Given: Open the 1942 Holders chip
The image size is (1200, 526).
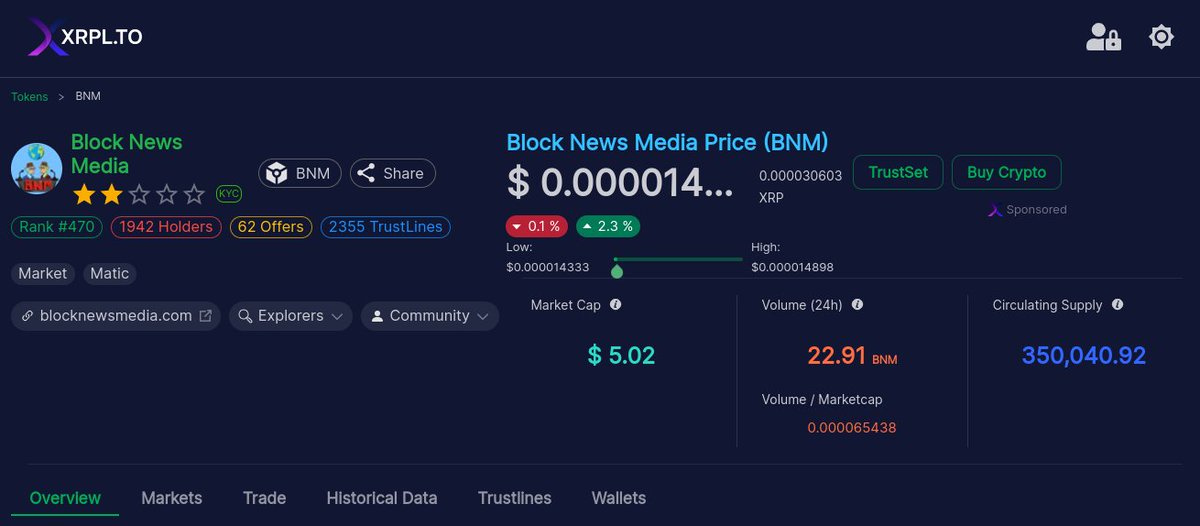Looking at the screenshot, I should click(x=166, y=227).
